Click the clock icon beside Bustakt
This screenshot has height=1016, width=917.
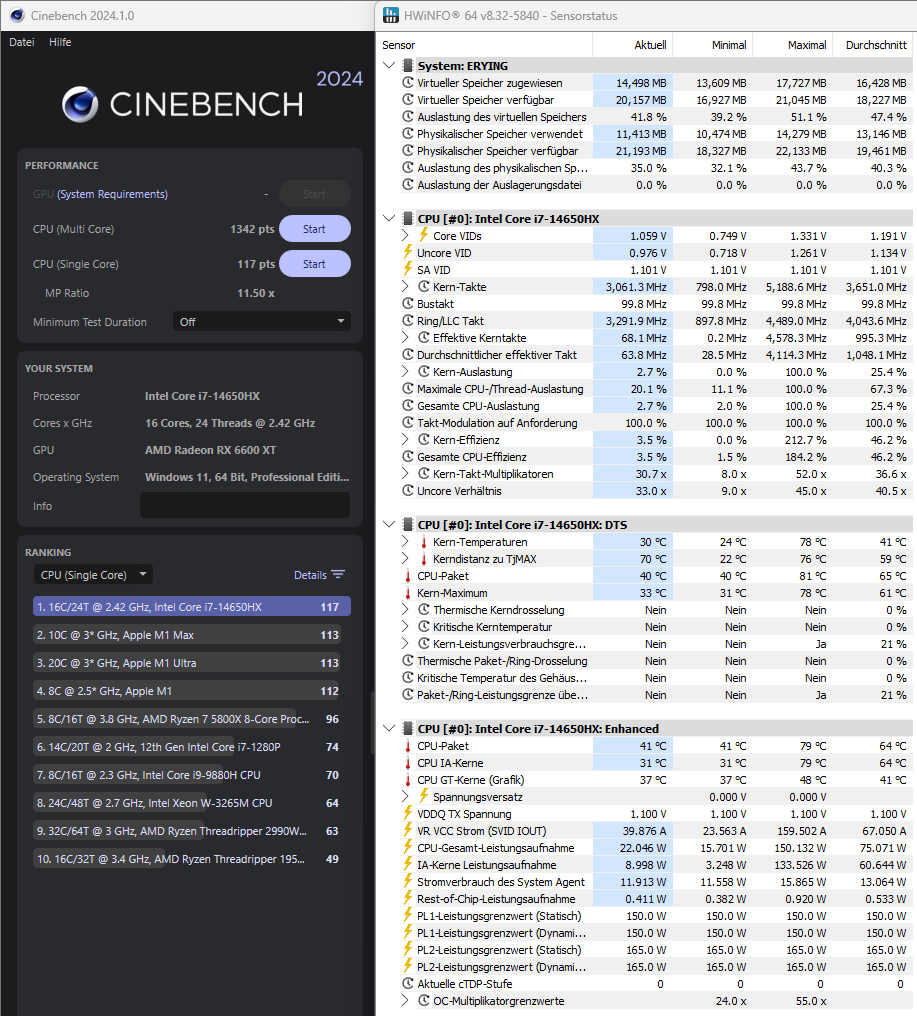click(408, 303)
